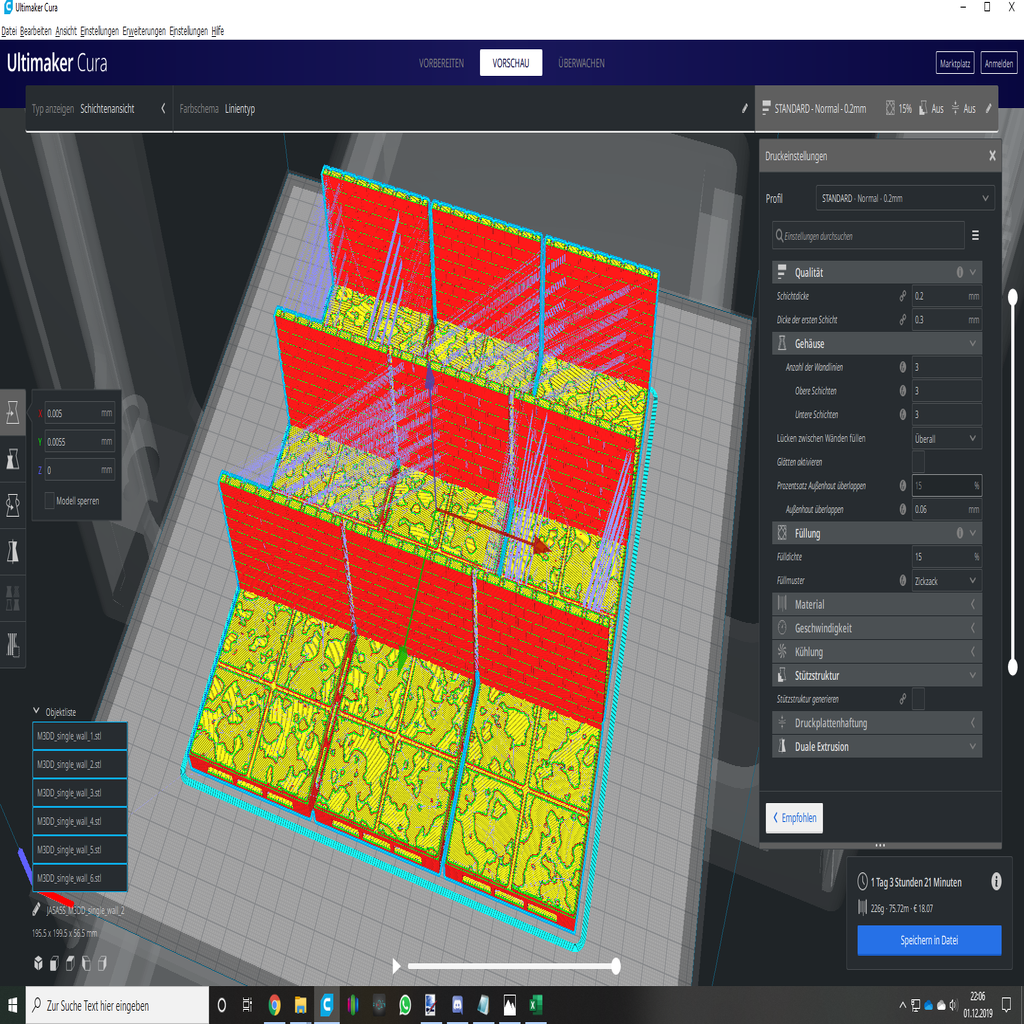Open Google Chrome from the taskbar
This screenshot has width=1024, height=1024.
pos(274,1004)
